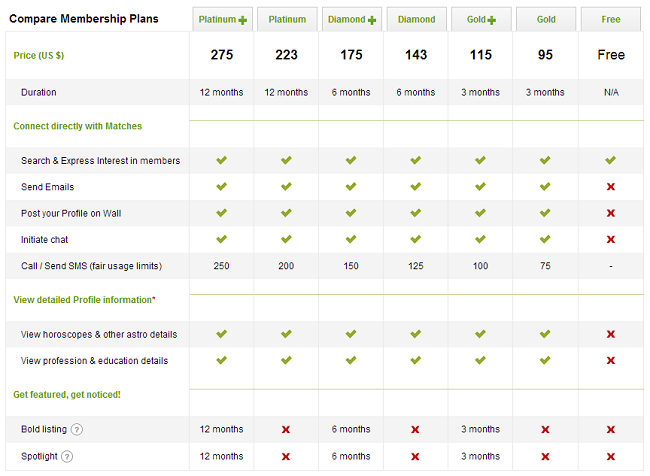Select the Diamond plan tab
Viewport: 650px width, 476px height.
417,19
